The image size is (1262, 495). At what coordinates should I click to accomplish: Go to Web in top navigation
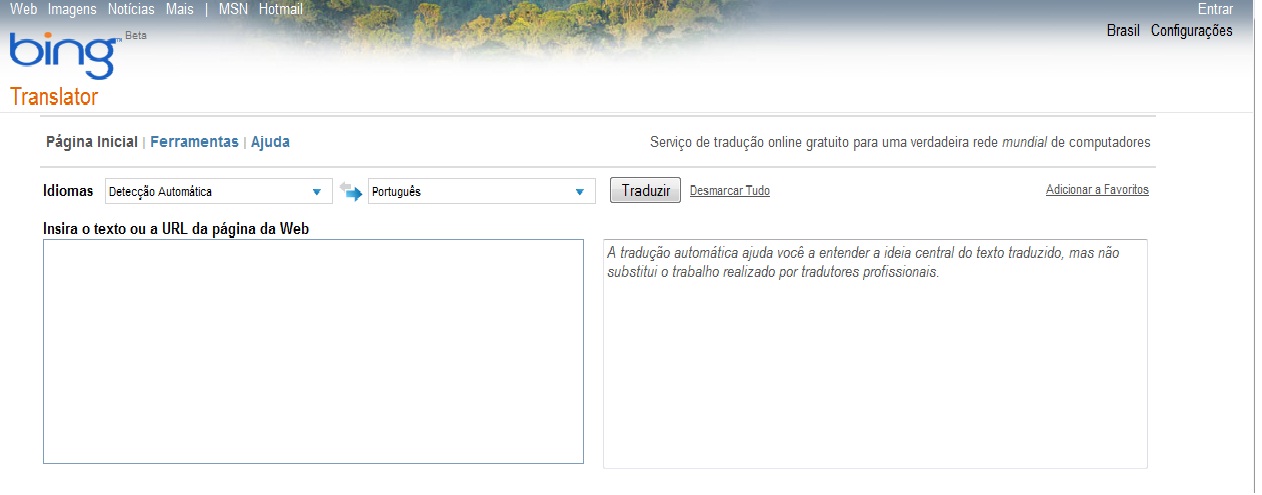point(23,9)
